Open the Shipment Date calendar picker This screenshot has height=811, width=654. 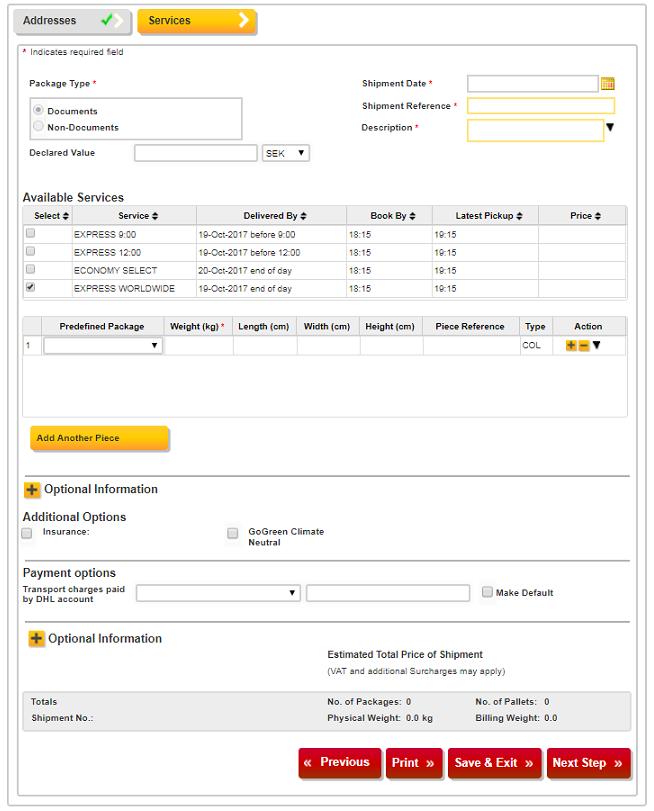coord(607,83)
